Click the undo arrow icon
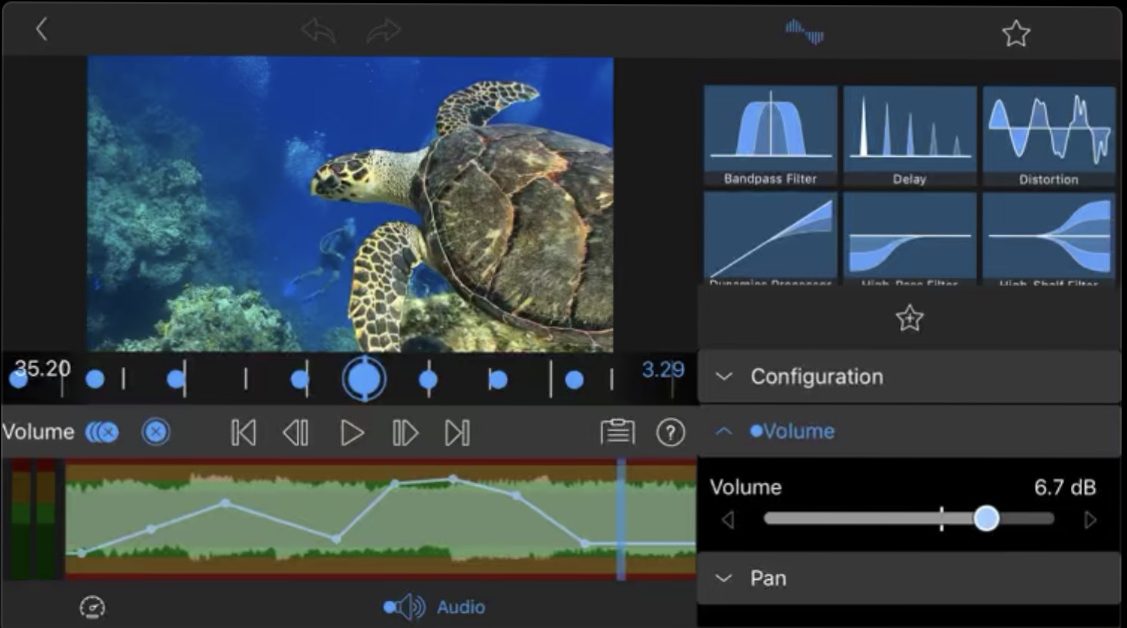Screen dimensions: 1127x628 (318, 32)
